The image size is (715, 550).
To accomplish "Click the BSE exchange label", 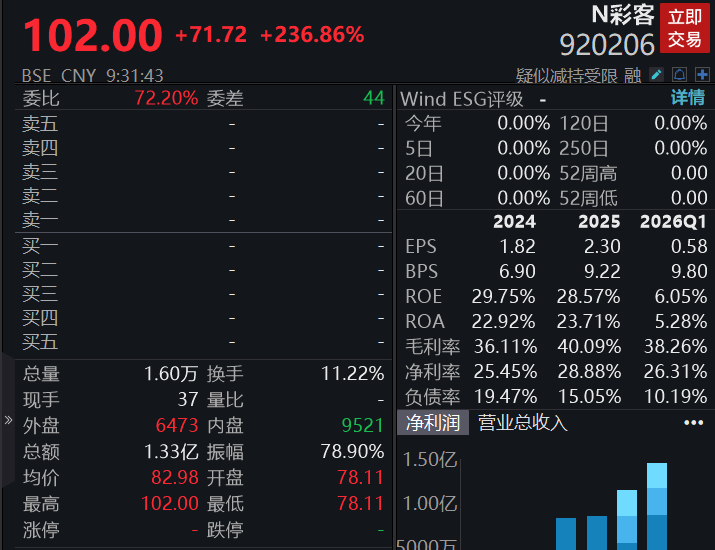I will (x=36, y=76).
